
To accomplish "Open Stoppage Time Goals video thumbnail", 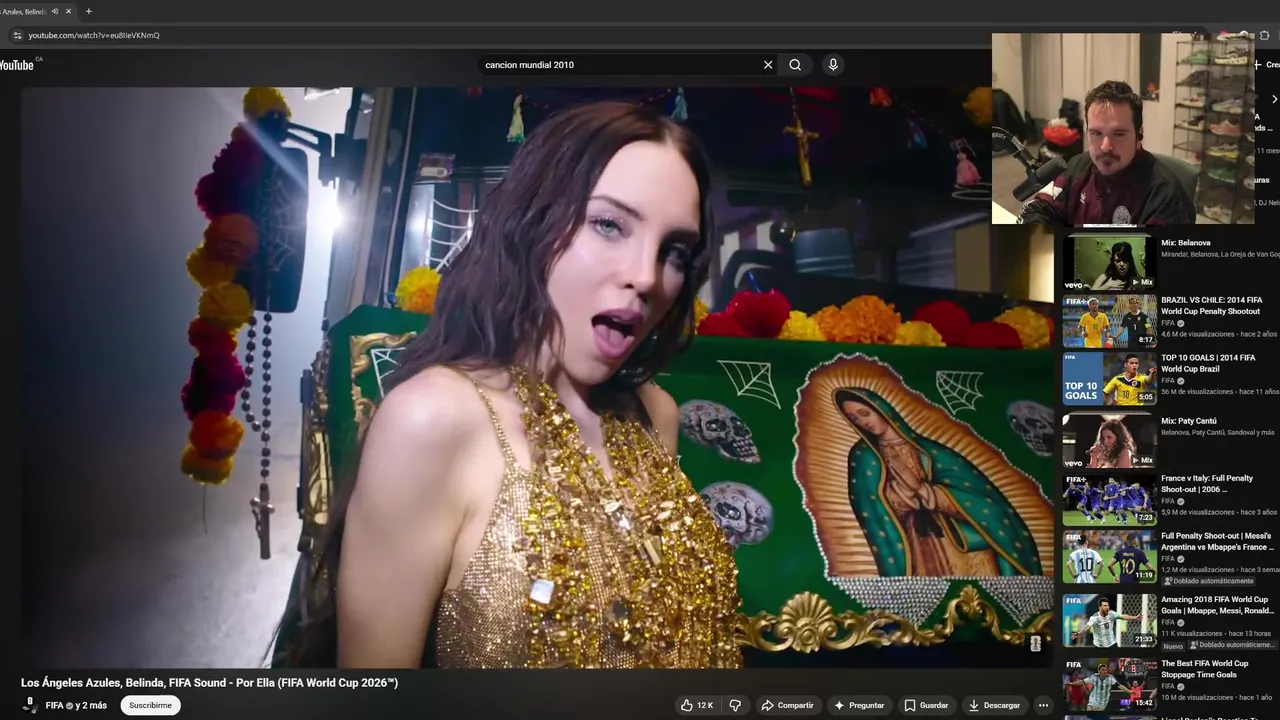I will coord(1109,683).
